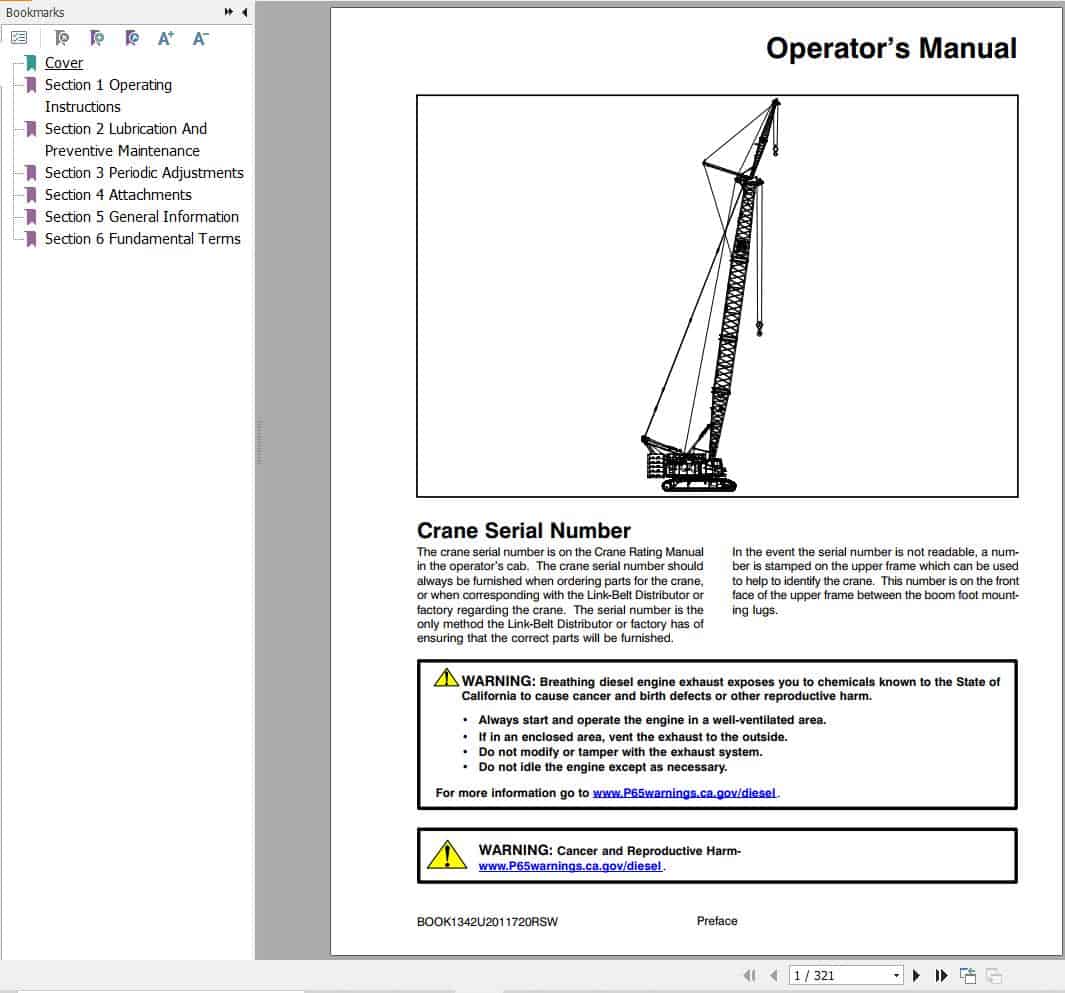Click the expand current bookmark icon
Viewport: 1065px width, 993px height.
(62, 37)
